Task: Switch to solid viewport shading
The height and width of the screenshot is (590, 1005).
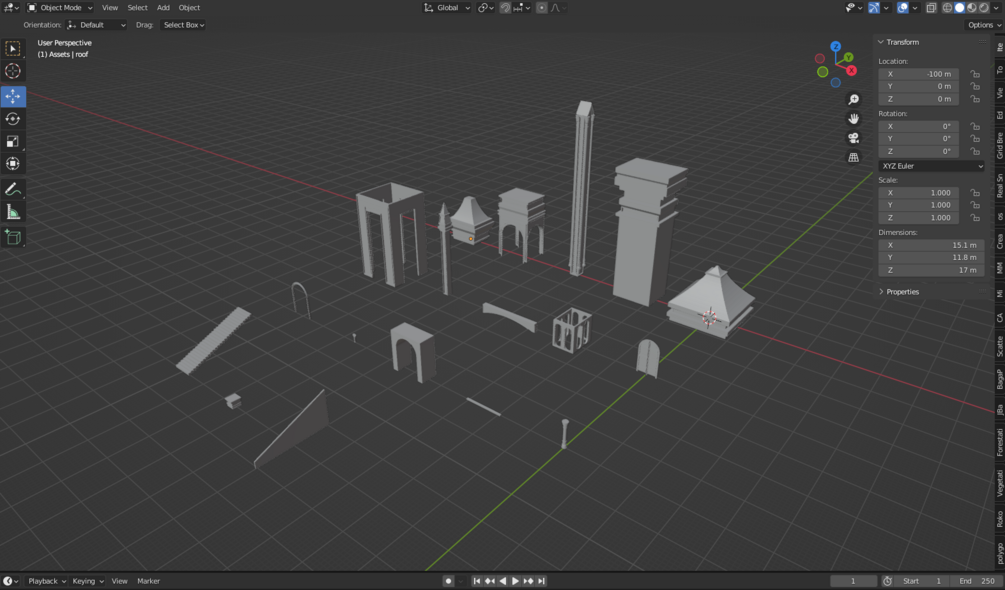Action: coord(959,8)
